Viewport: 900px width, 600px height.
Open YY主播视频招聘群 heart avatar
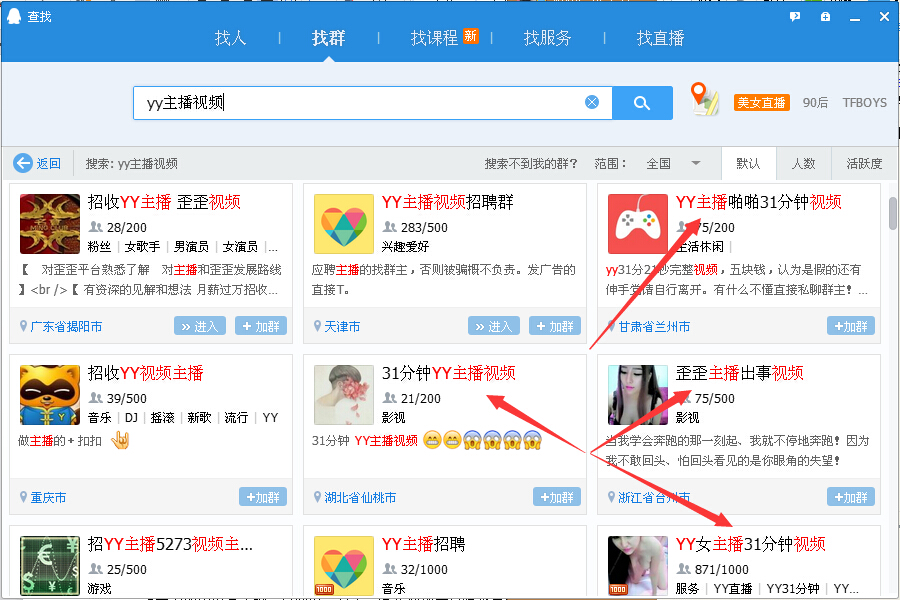[344, 224]
